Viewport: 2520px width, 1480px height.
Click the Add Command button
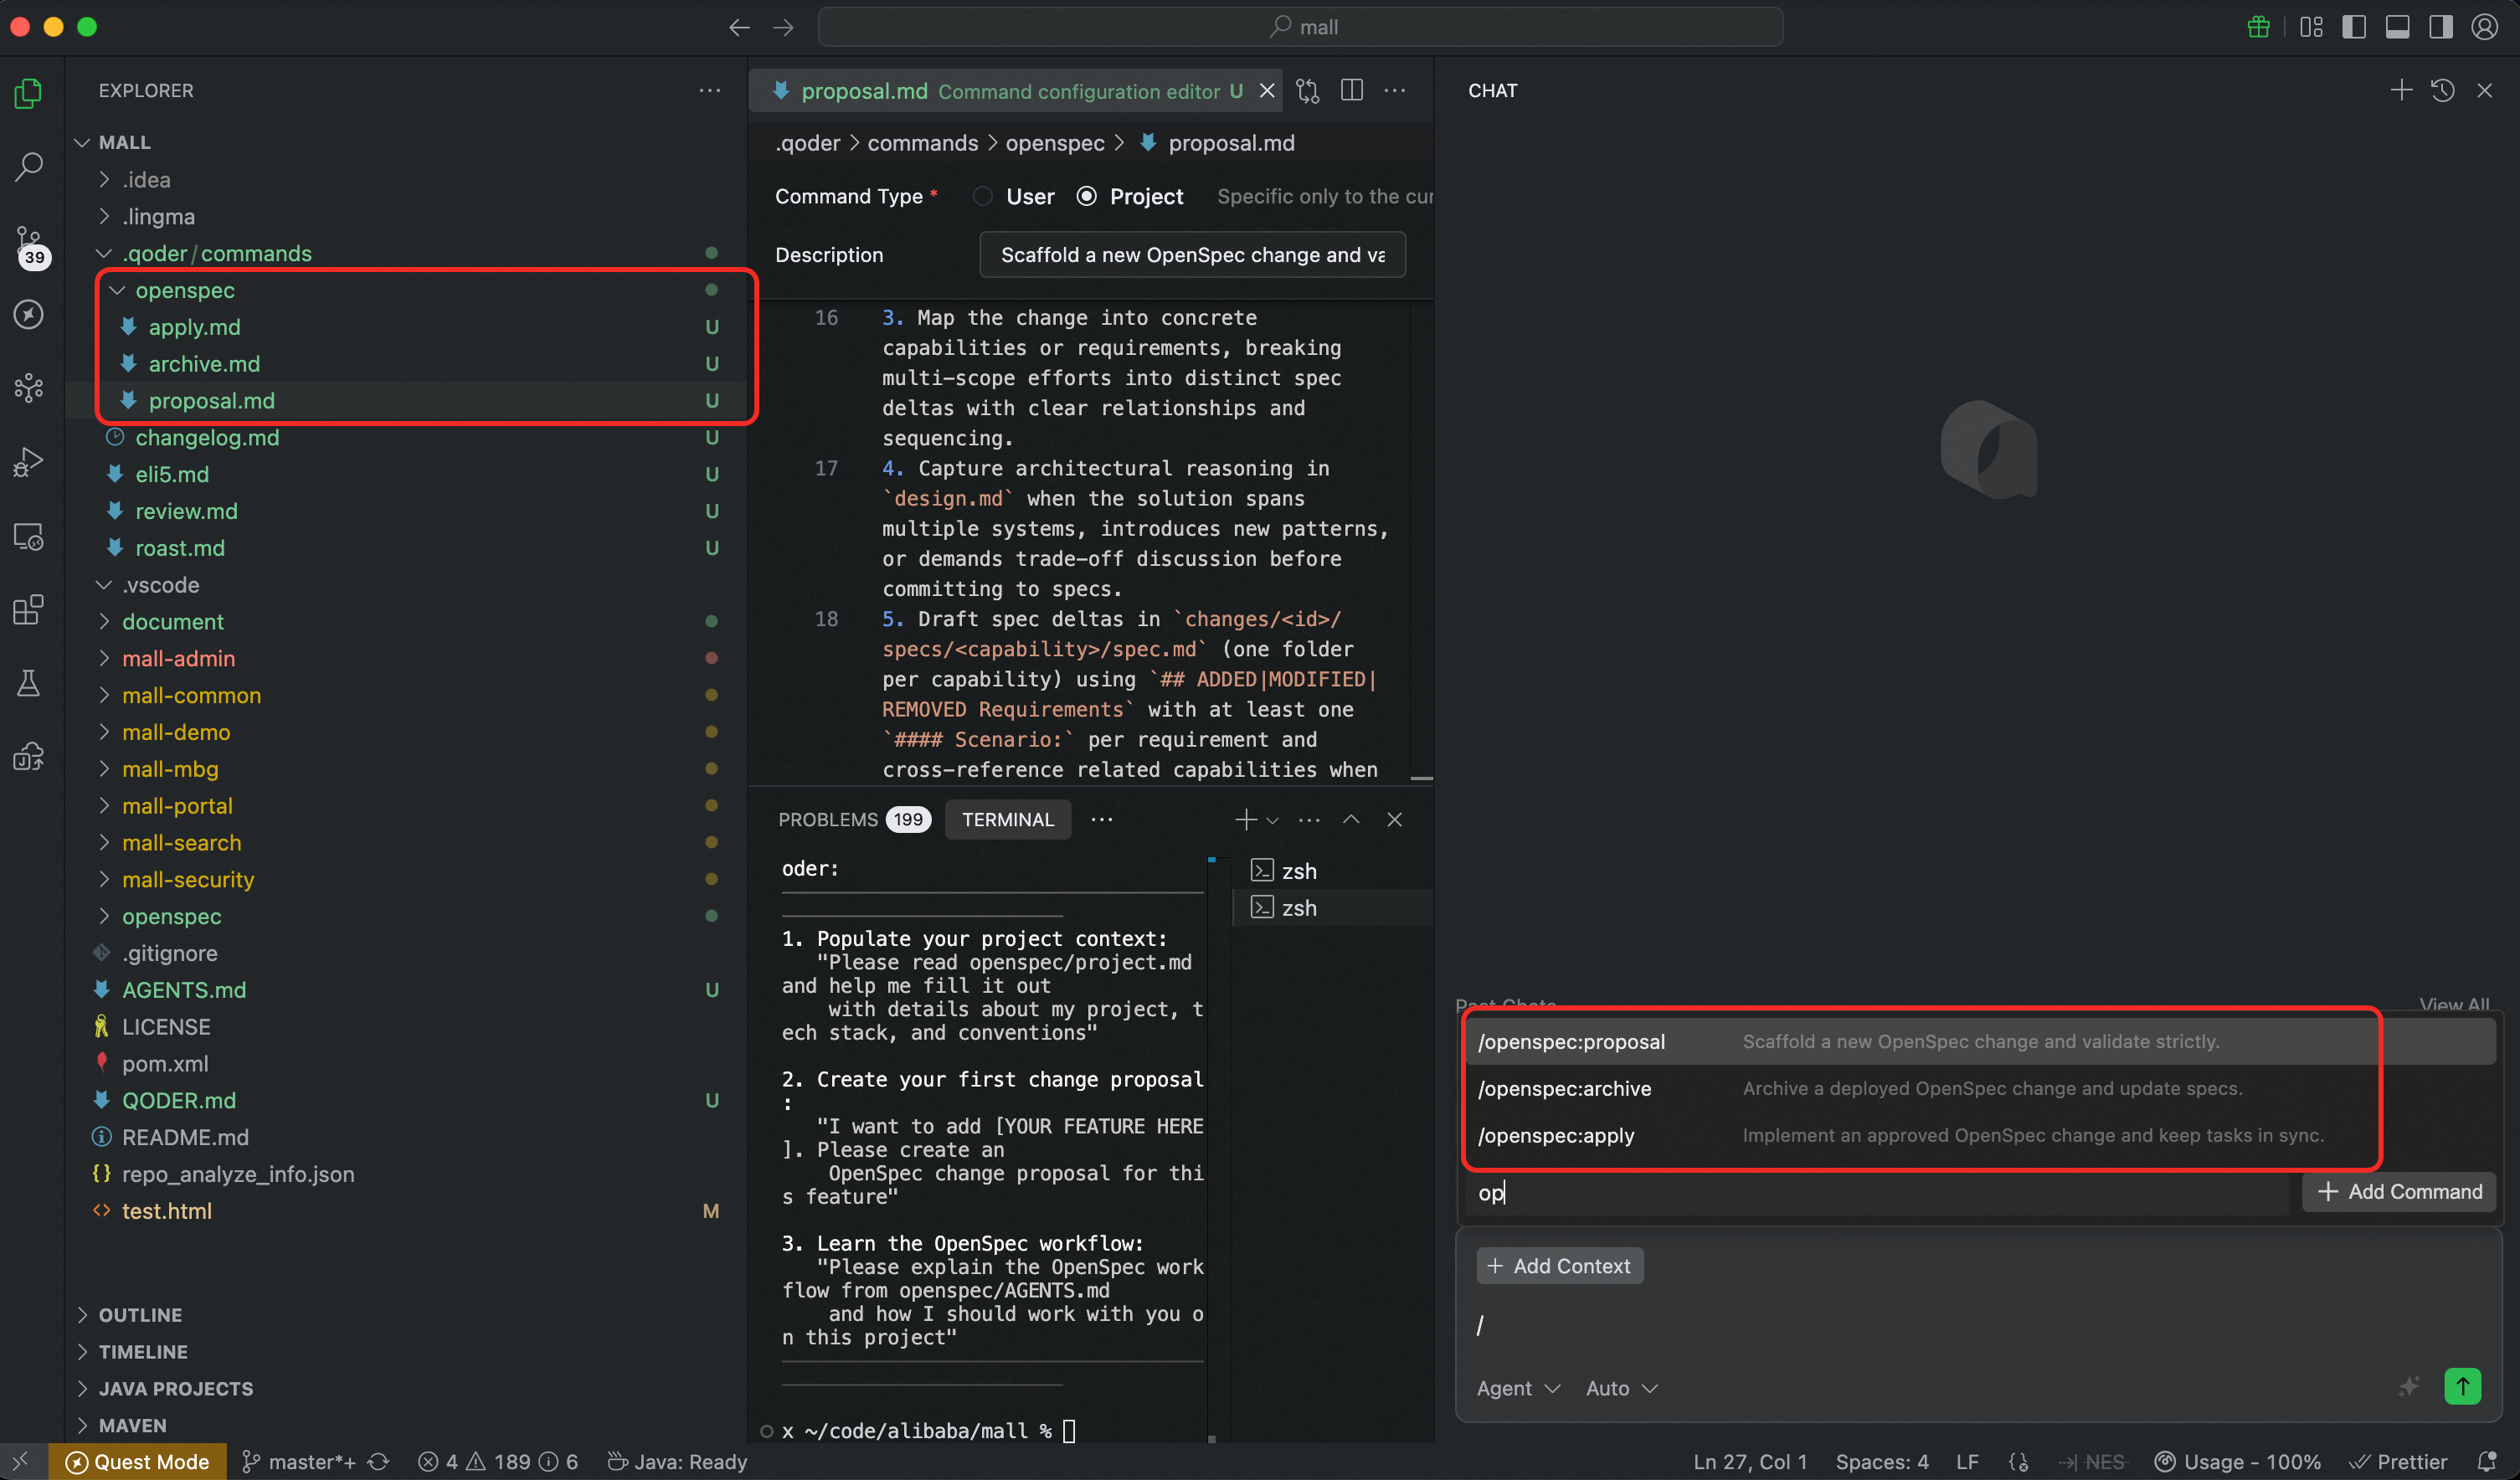click(2399, 1191)
